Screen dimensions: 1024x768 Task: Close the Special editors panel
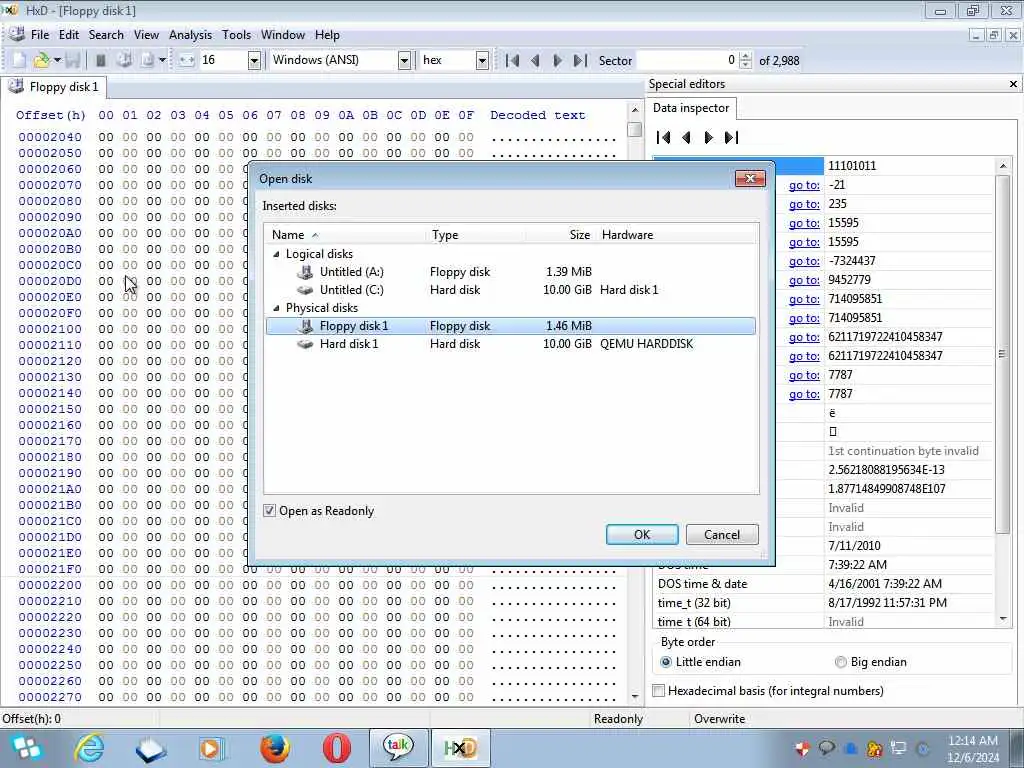[1013, 84]
